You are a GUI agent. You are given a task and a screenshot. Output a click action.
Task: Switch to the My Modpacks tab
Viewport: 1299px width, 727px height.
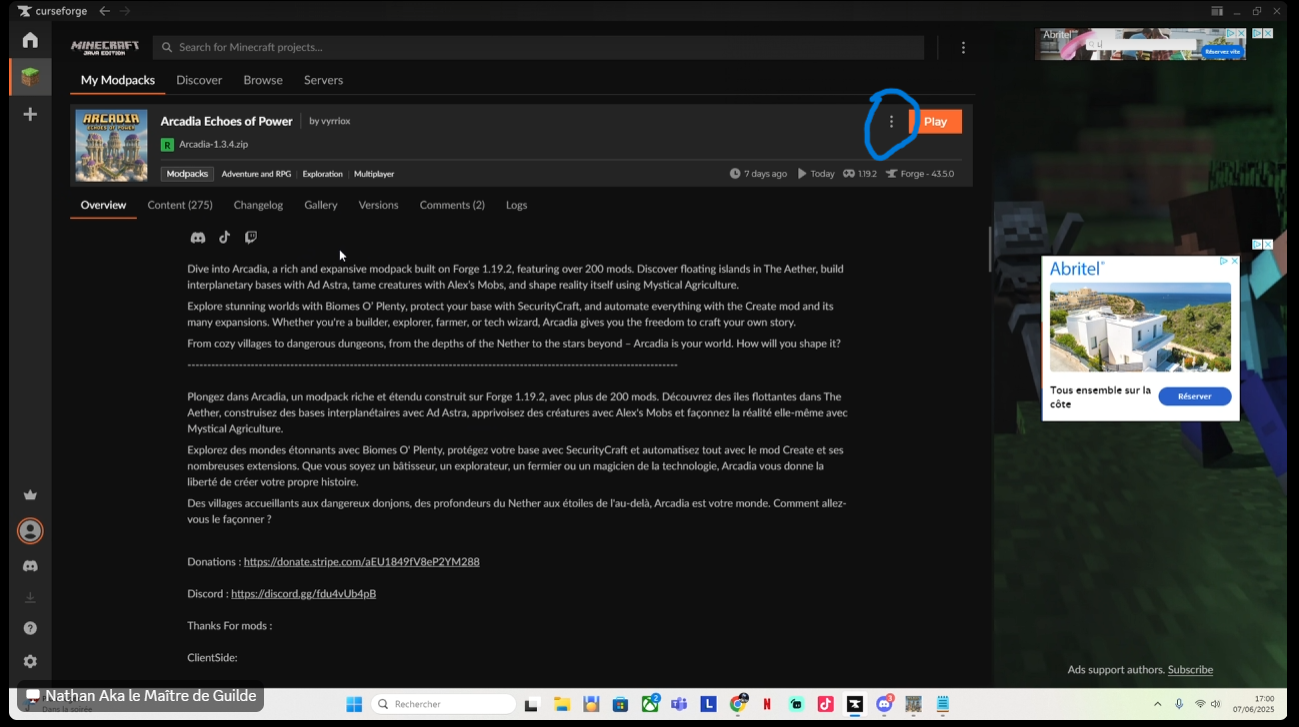(118, 80)
